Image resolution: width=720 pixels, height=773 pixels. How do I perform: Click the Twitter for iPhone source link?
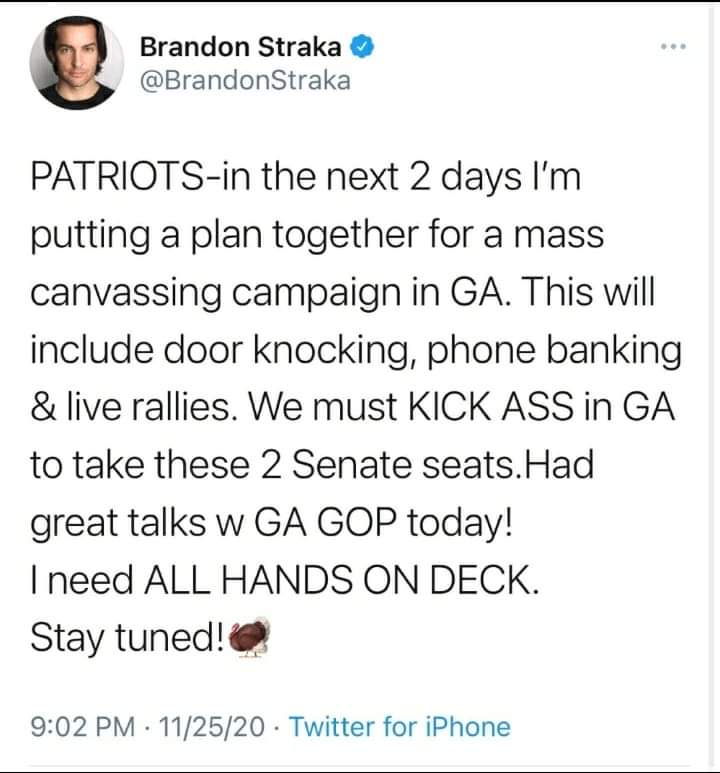tap(399, 727)
